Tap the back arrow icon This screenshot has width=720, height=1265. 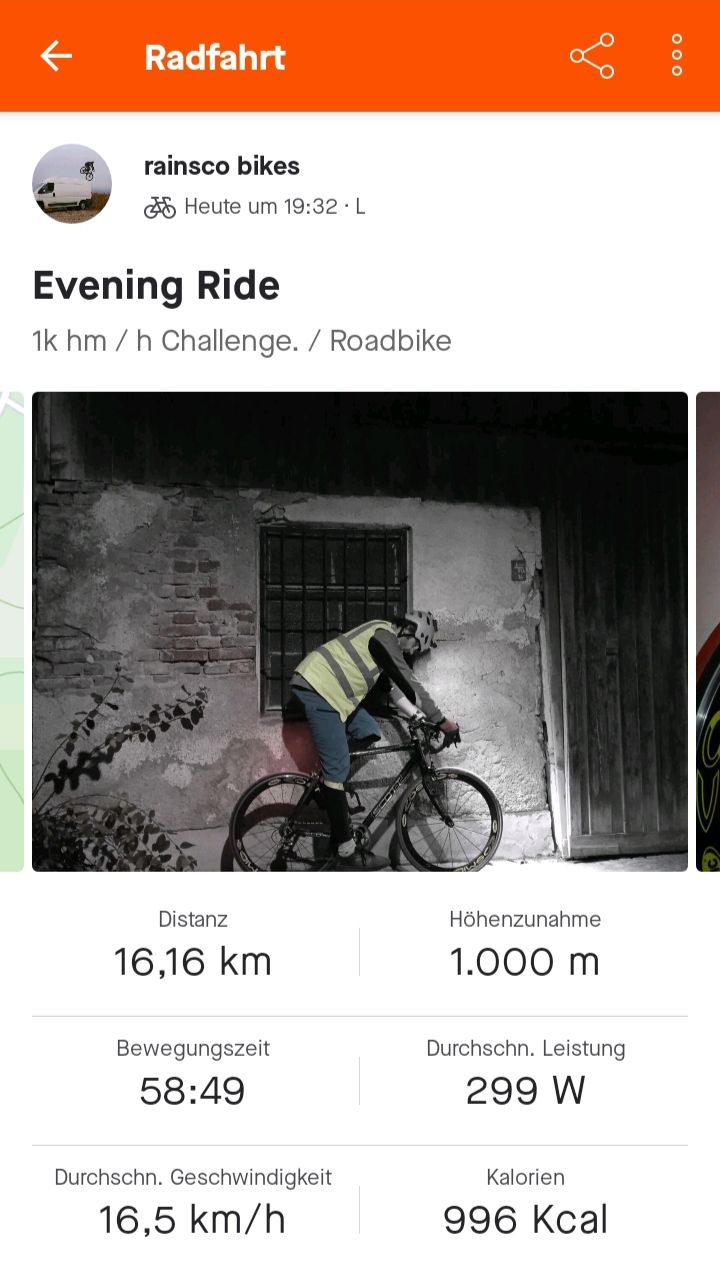coord(56,56)
